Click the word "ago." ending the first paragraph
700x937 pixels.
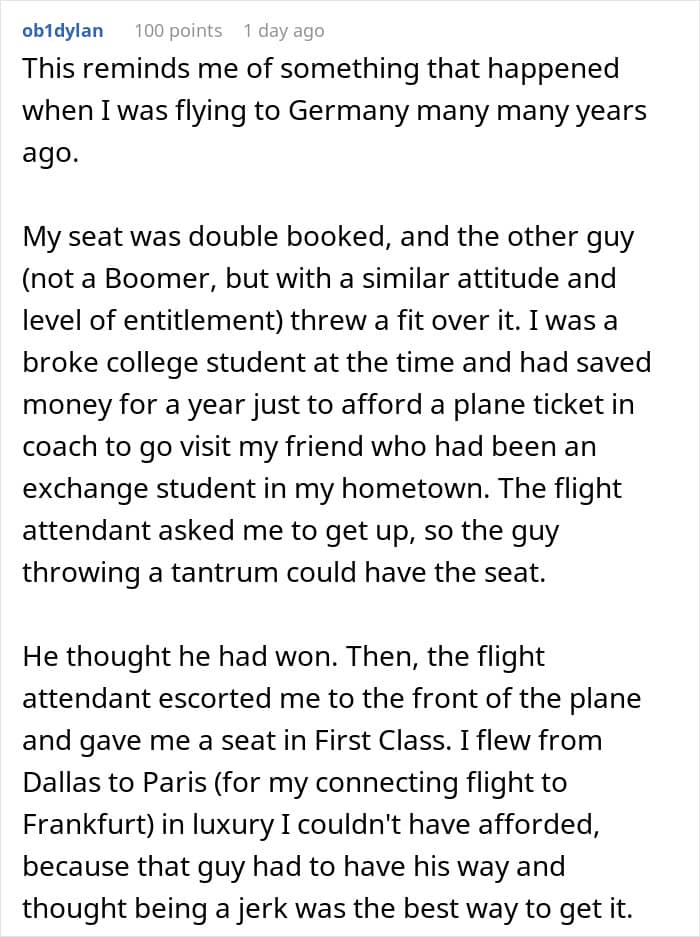[49, 153]
